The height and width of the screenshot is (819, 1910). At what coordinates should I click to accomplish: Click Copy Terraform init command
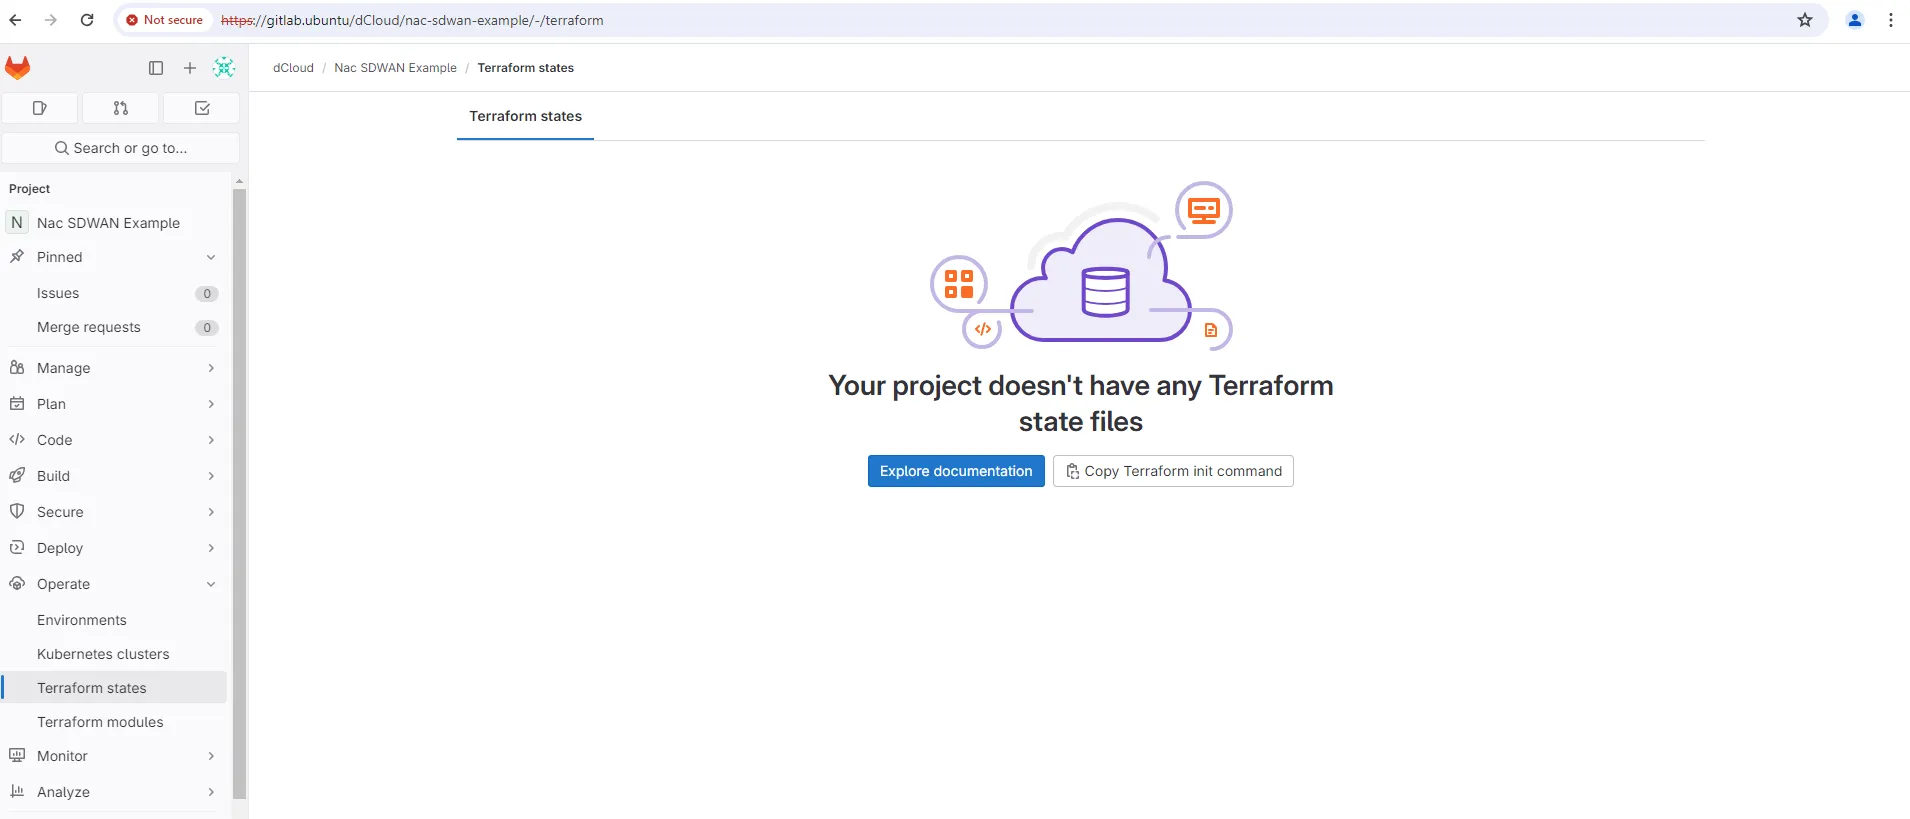click(1173, 471)
